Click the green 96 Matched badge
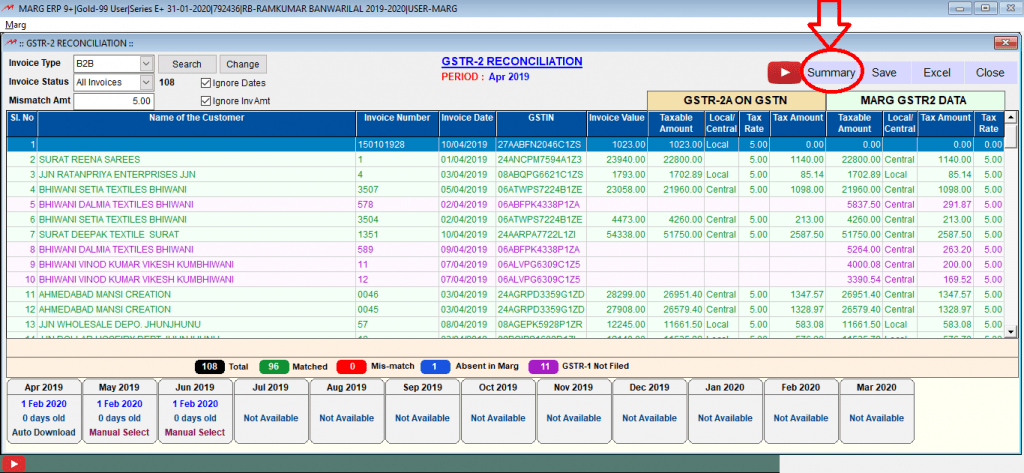 pos(274,367)
